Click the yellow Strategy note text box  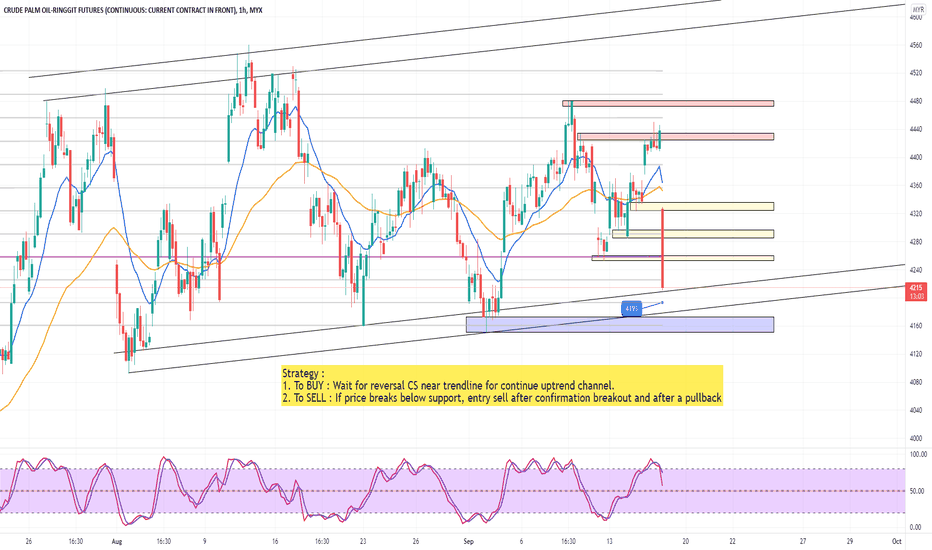(502, 386)
